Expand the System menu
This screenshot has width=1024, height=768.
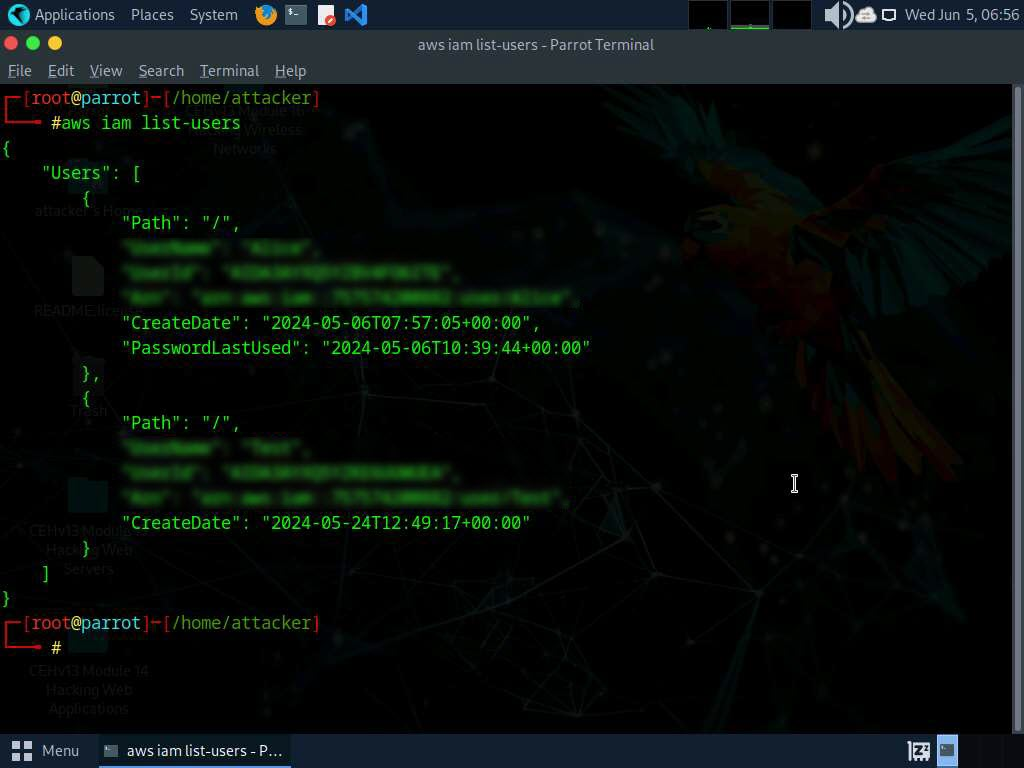[x=213, y=15]
